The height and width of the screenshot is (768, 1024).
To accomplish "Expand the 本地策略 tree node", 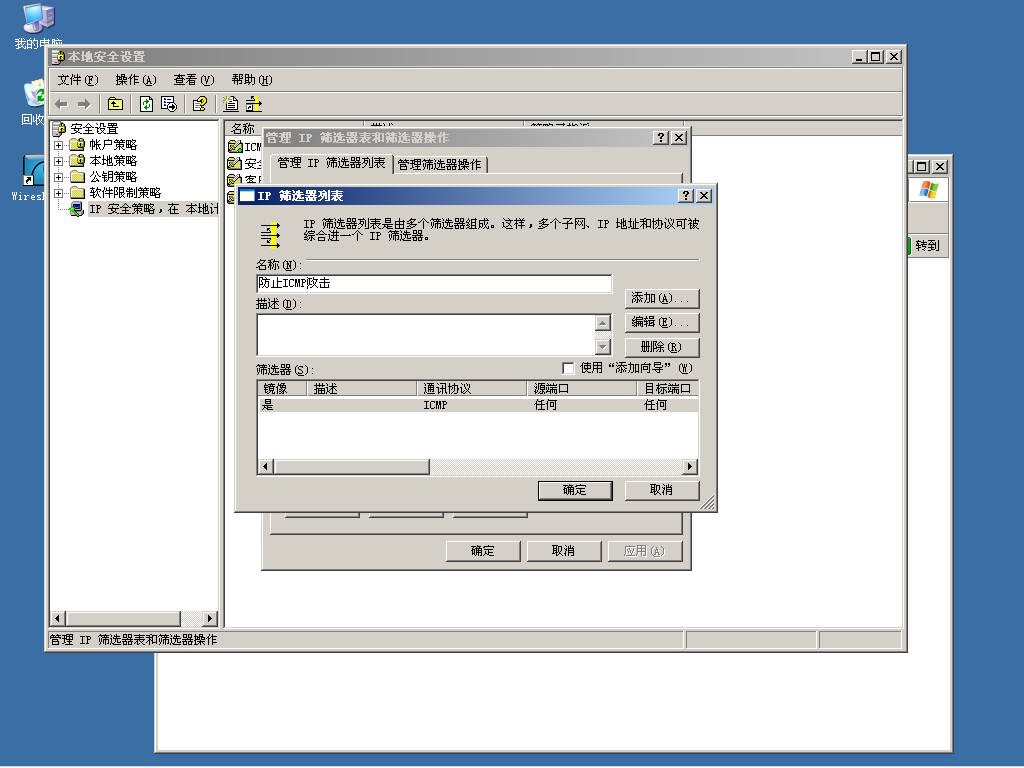I will coord(59,161).
